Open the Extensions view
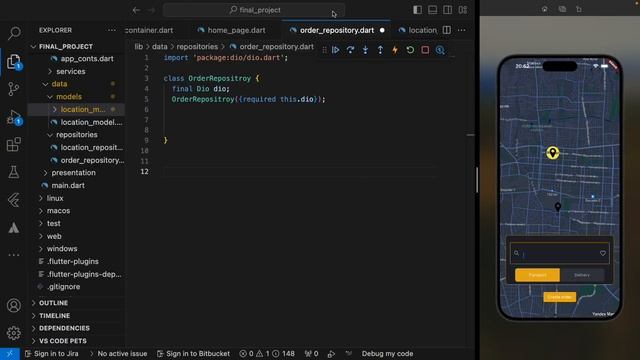 click(x=14, y=144)
